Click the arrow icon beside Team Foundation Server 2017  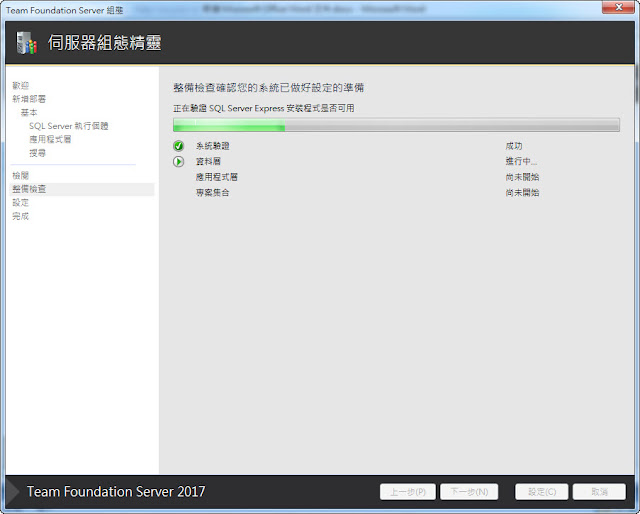tap(13, 492)
